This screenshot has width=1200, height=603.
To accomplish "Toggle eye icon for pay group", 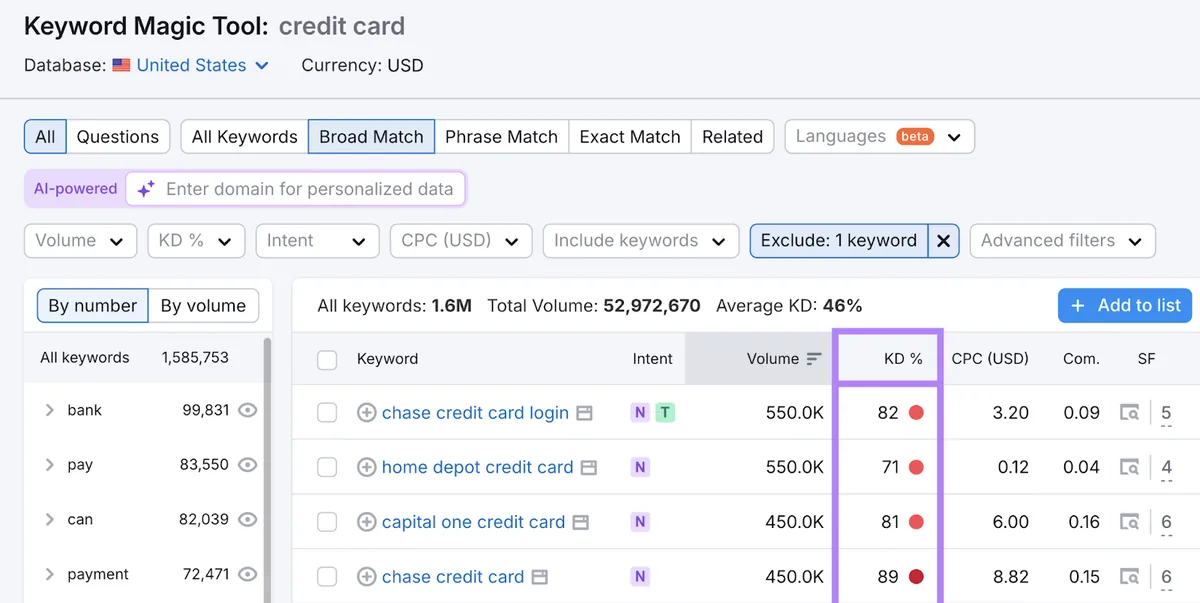I will [248, 465].
